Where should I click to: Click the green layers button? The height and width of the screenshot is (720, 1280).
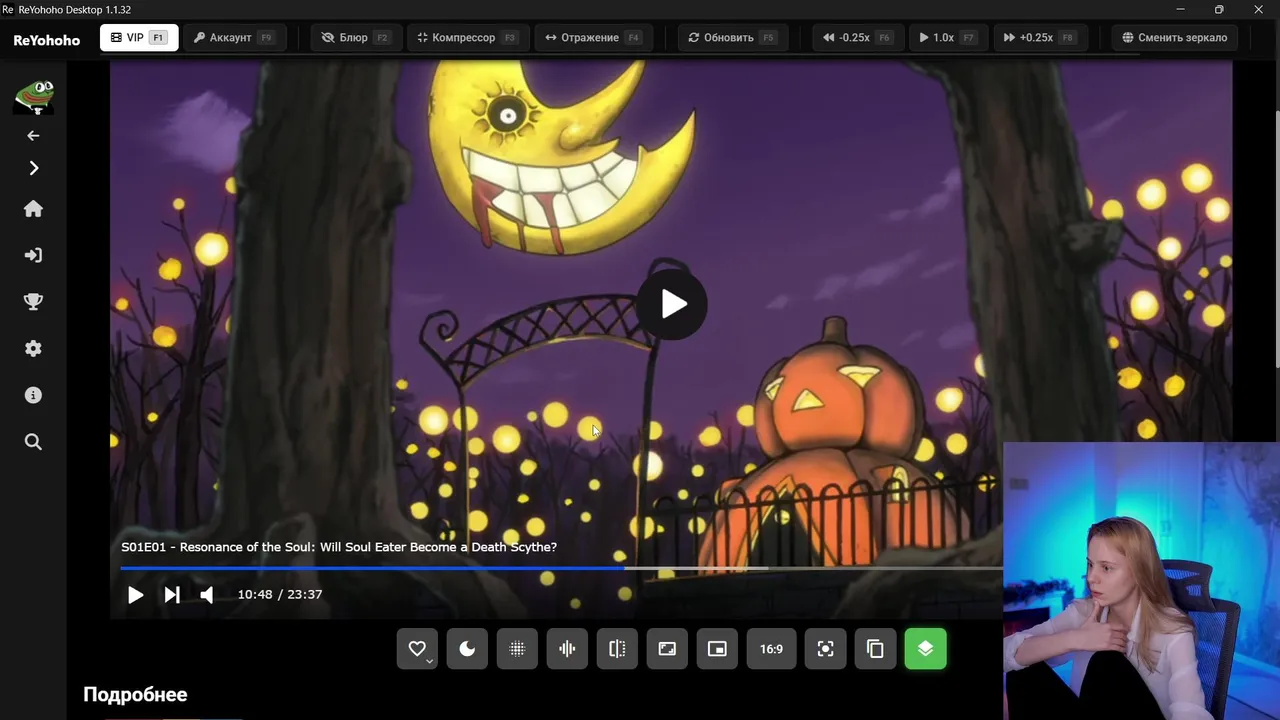click(925, 649)
